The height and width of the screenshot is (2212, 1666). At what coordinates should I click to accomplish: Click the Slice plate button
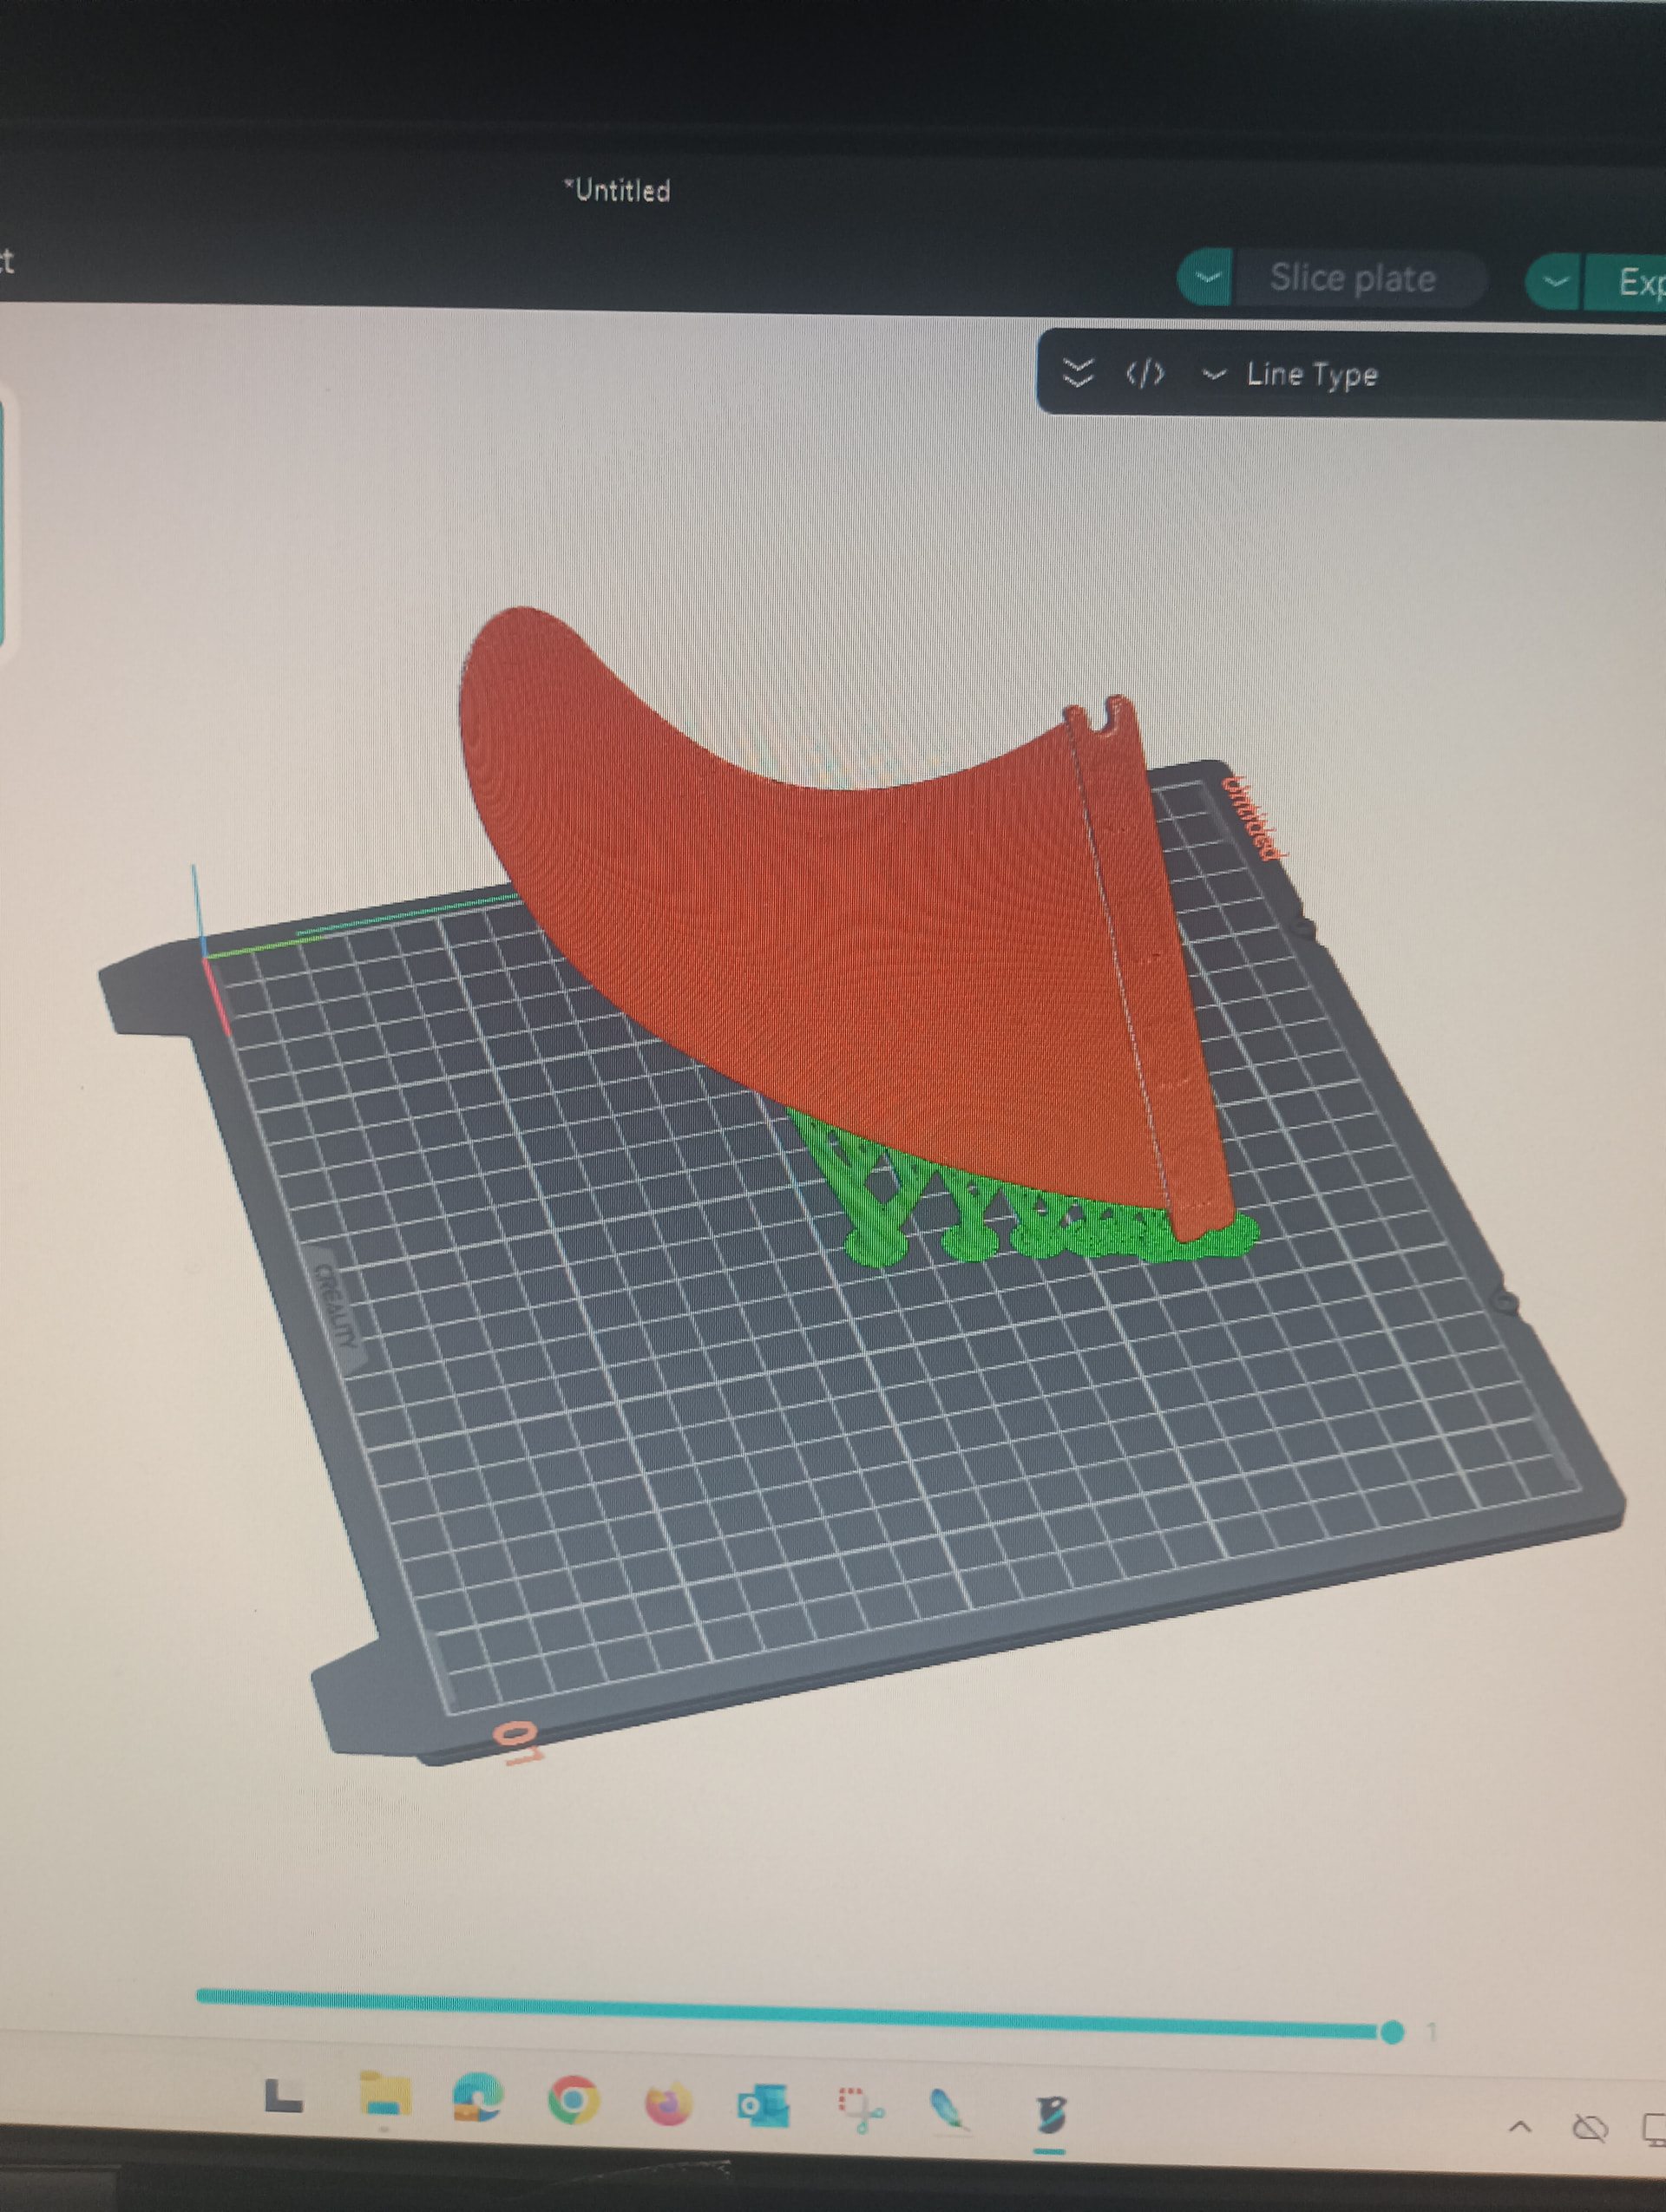point(1352,278)
